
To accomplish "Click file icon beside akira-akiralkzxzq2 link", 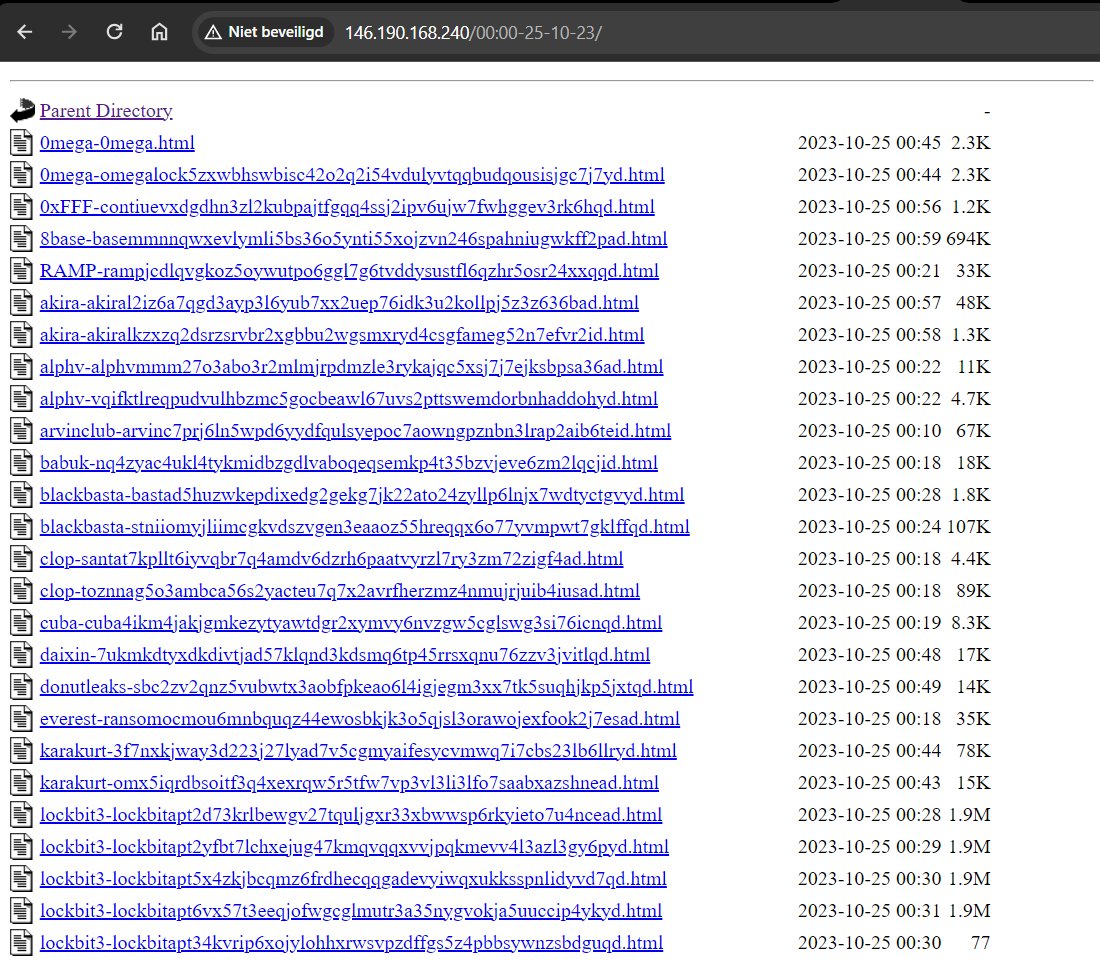I will click(x=22, y=335).
